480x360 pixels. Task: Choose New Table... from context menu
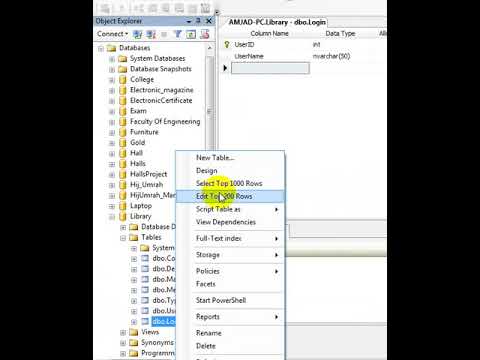(215, 158)
